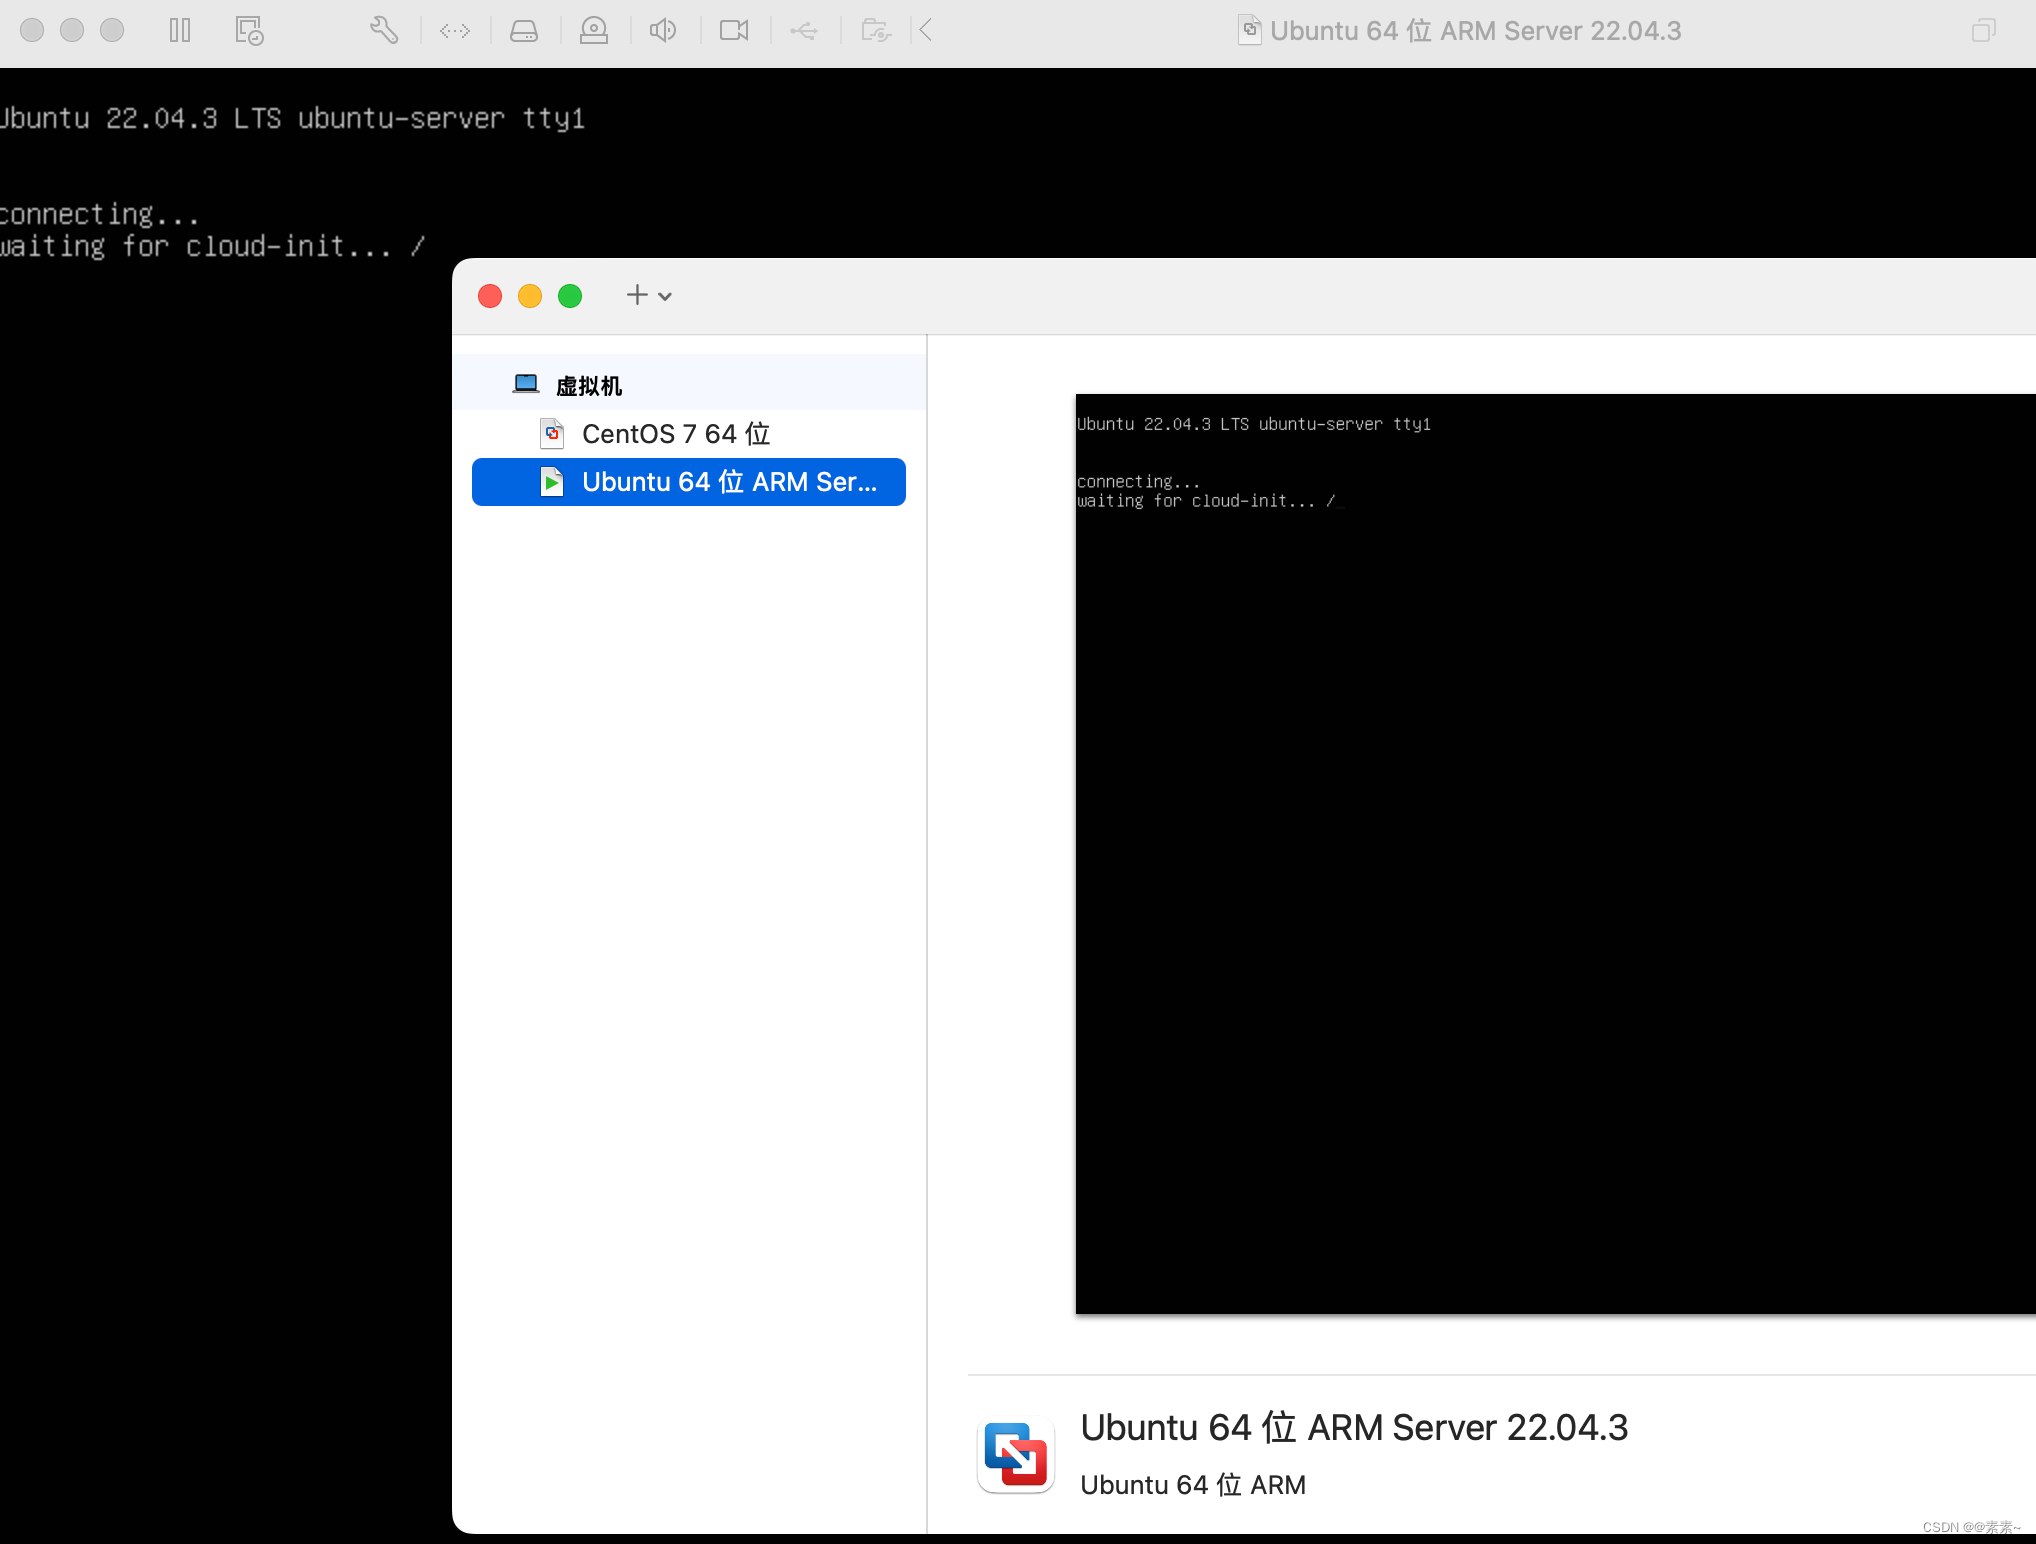
Task: Click the sound speaker icon in toolbar
Action: (663, 31)
